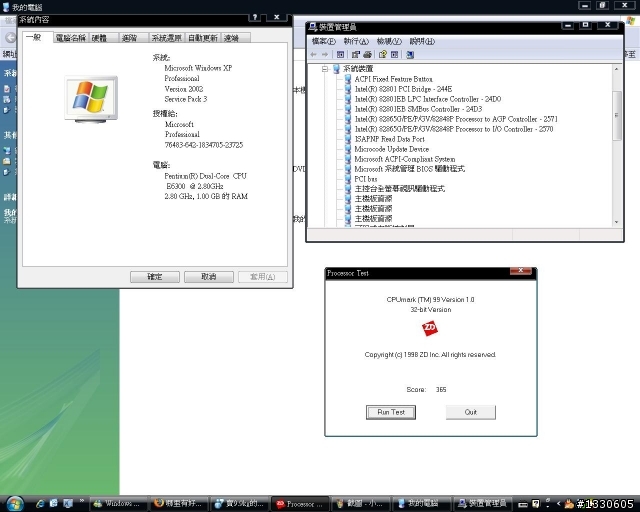Select Intel 82801EB SMBus Controller - 24D3
The image size is (640, 512).
click(x=418, y=109)
